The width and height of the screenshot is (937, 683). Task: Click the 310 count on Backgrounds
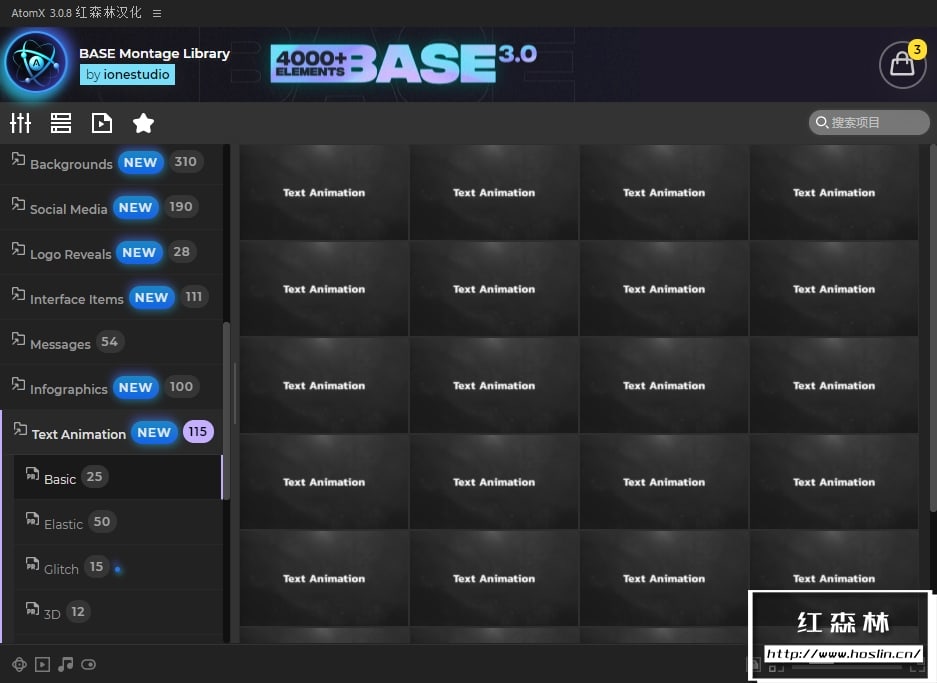186,161
